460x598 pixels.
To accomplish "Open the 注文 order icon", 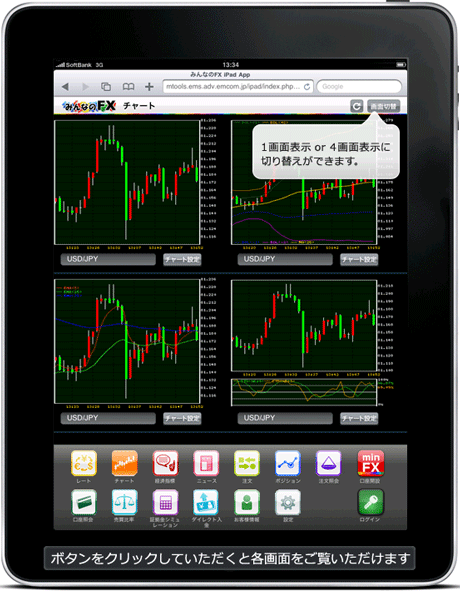I will (247, 463).
